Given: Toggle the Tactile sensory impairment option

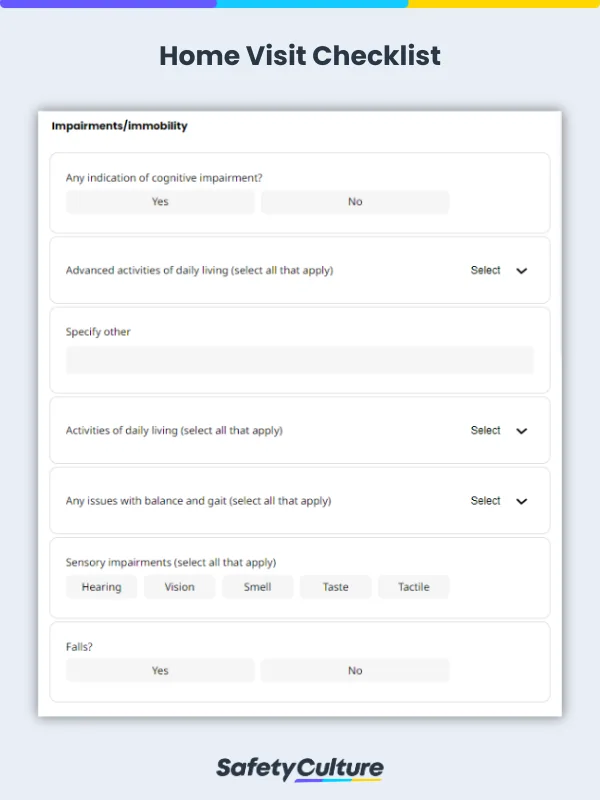Looking at the screenshot, I should click(x=413, y=587).
